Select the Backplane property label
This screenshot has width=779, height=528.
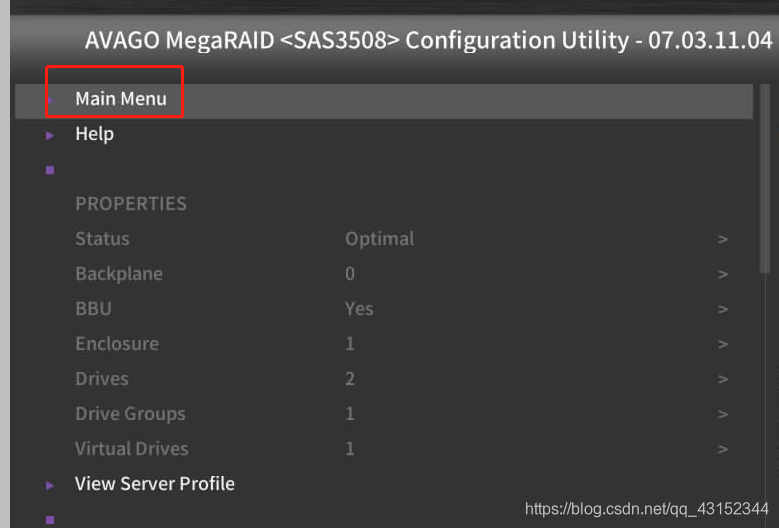click(119, 274)
